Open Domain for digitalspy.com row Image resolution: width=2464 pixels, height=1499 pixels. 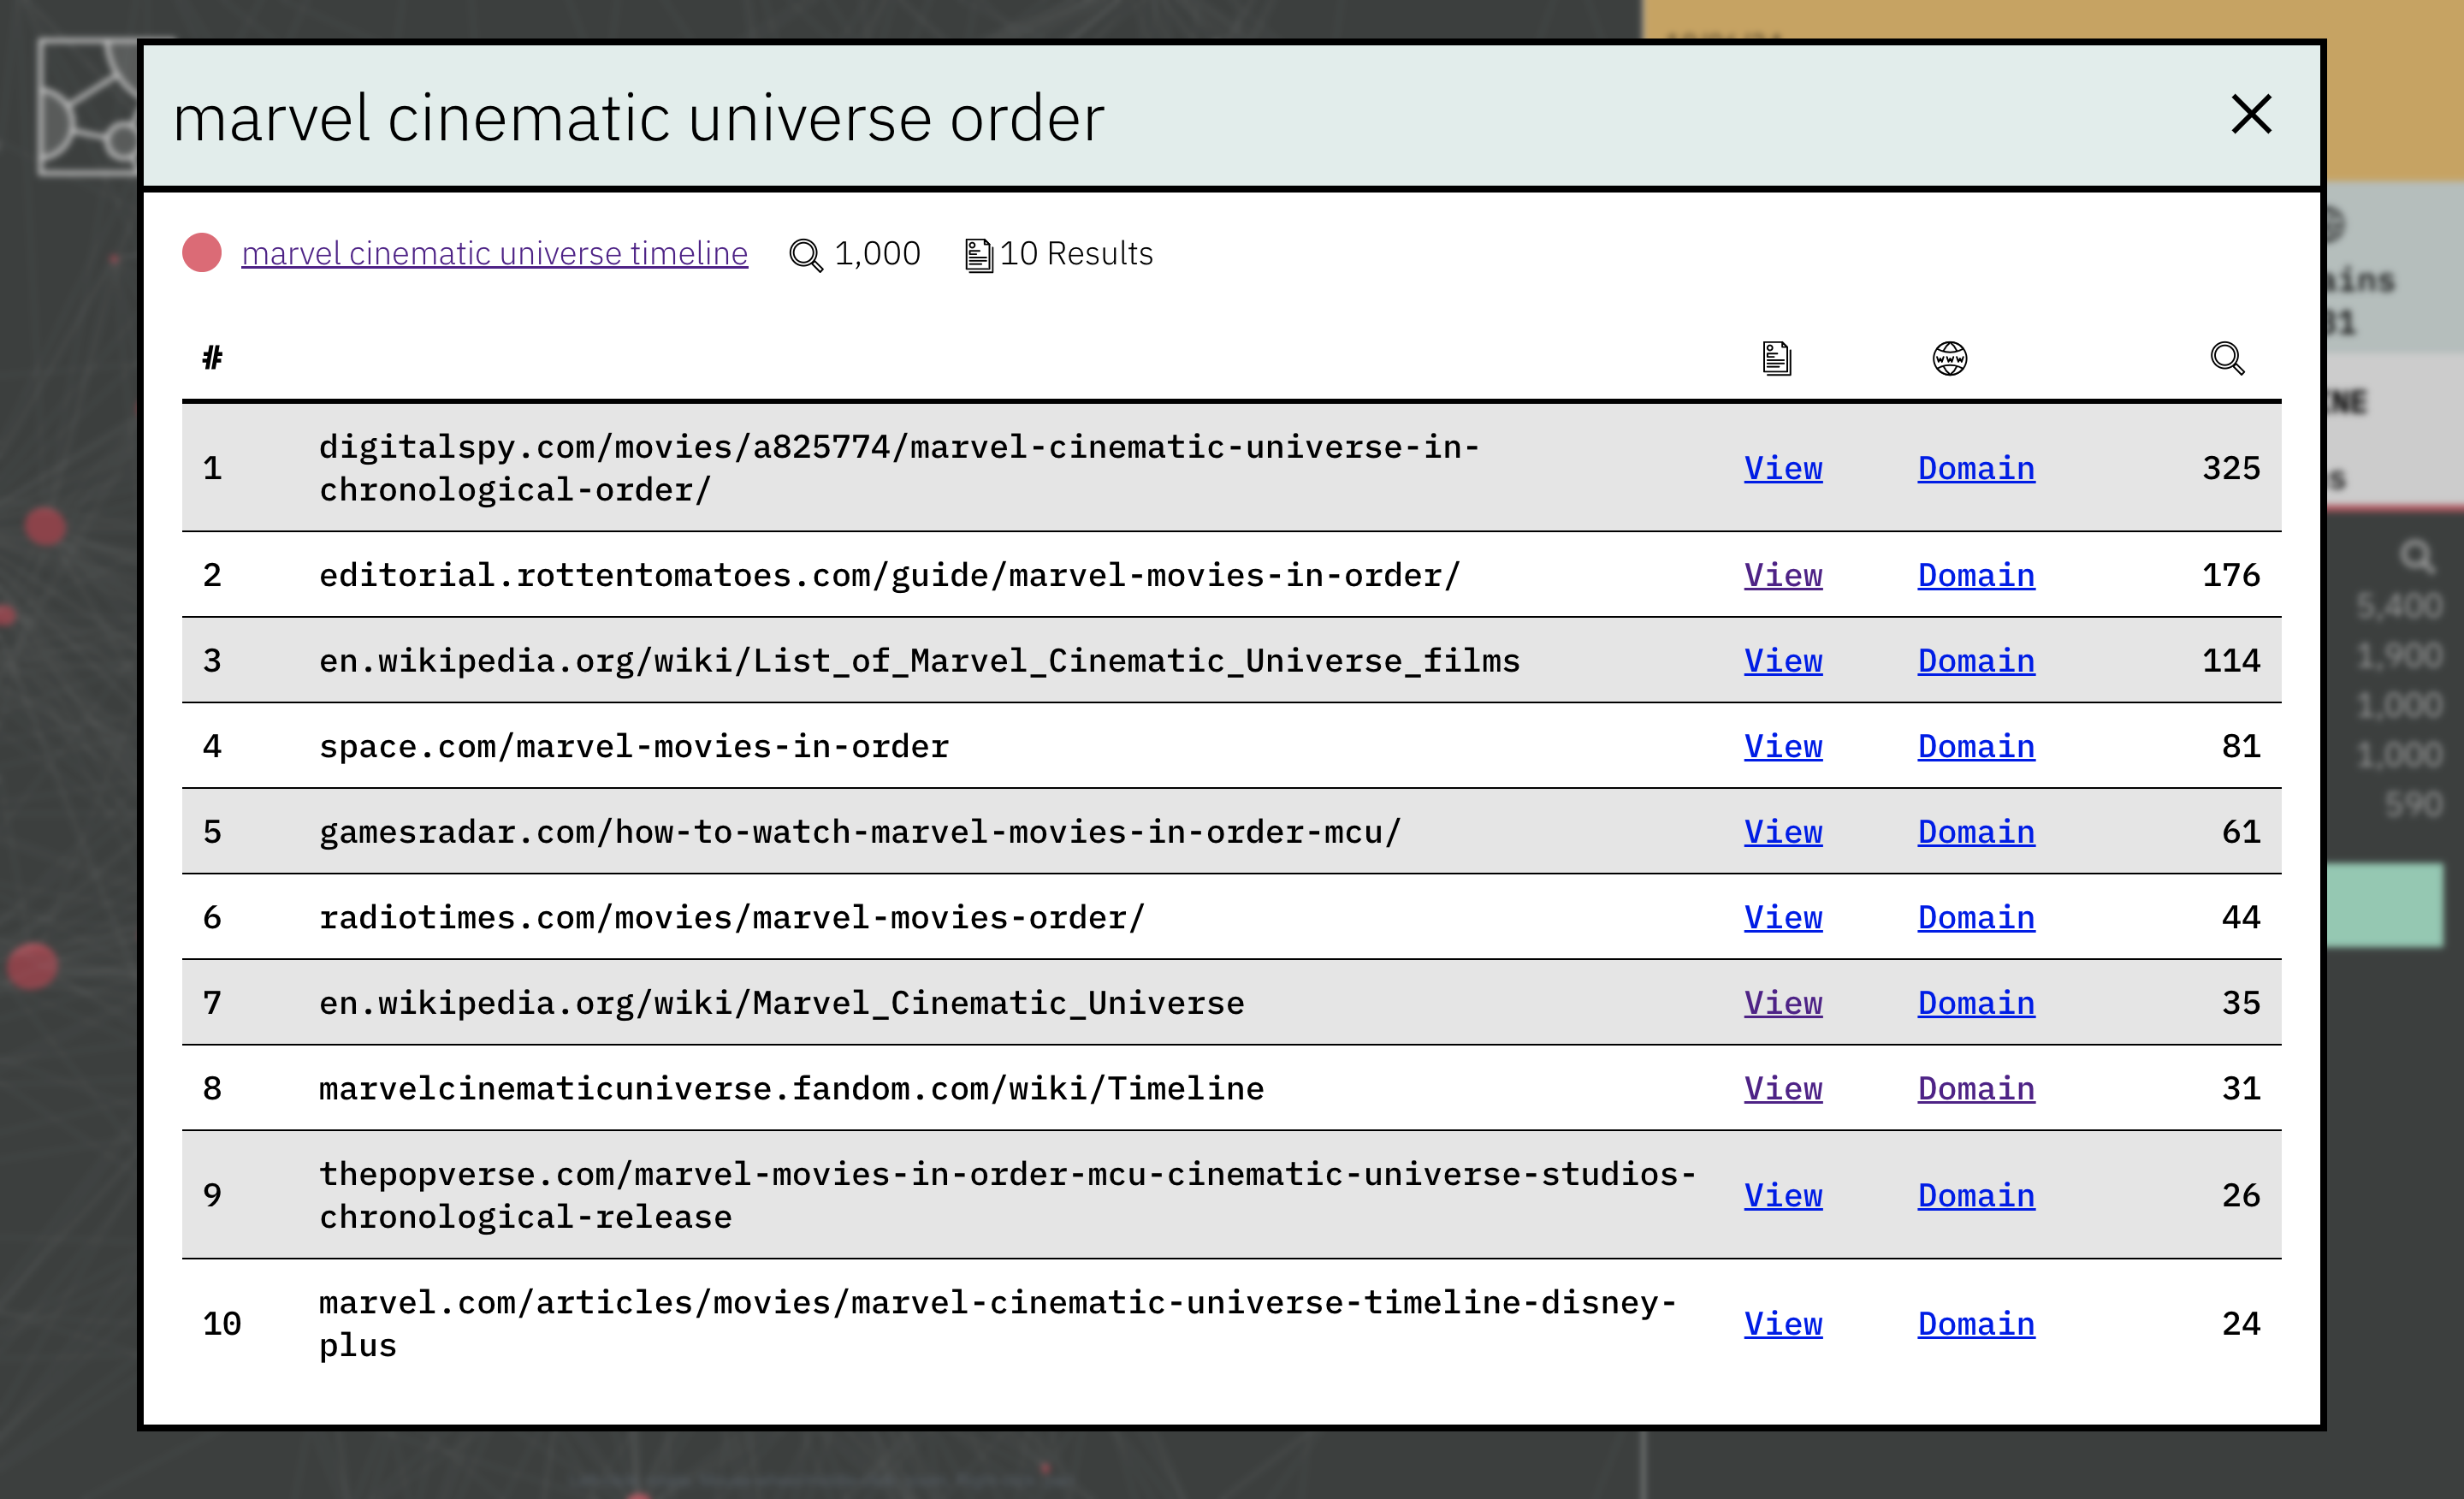(x=1976, y=468)
